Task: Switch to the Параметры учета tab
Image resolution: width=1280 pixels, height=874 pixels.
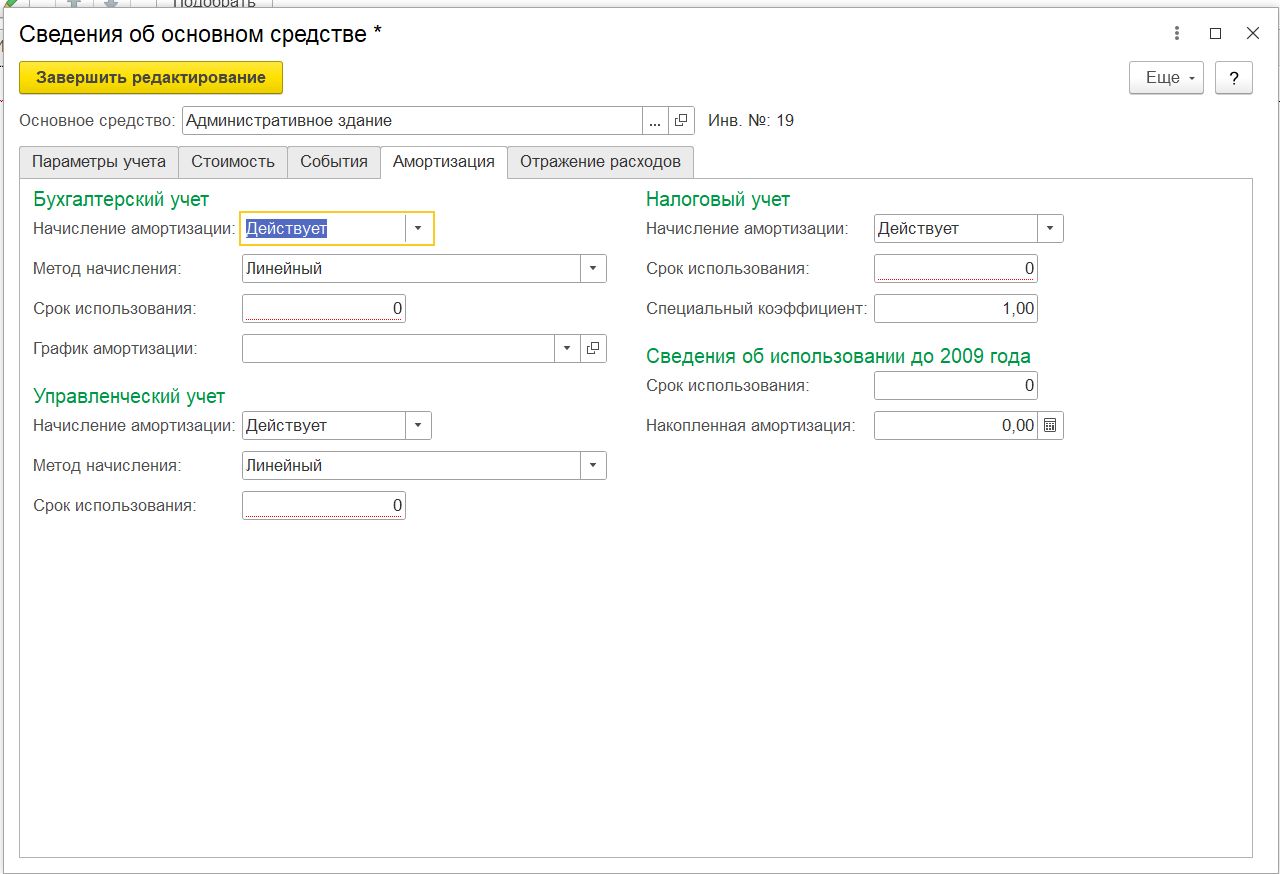Action: pos(99,162)
